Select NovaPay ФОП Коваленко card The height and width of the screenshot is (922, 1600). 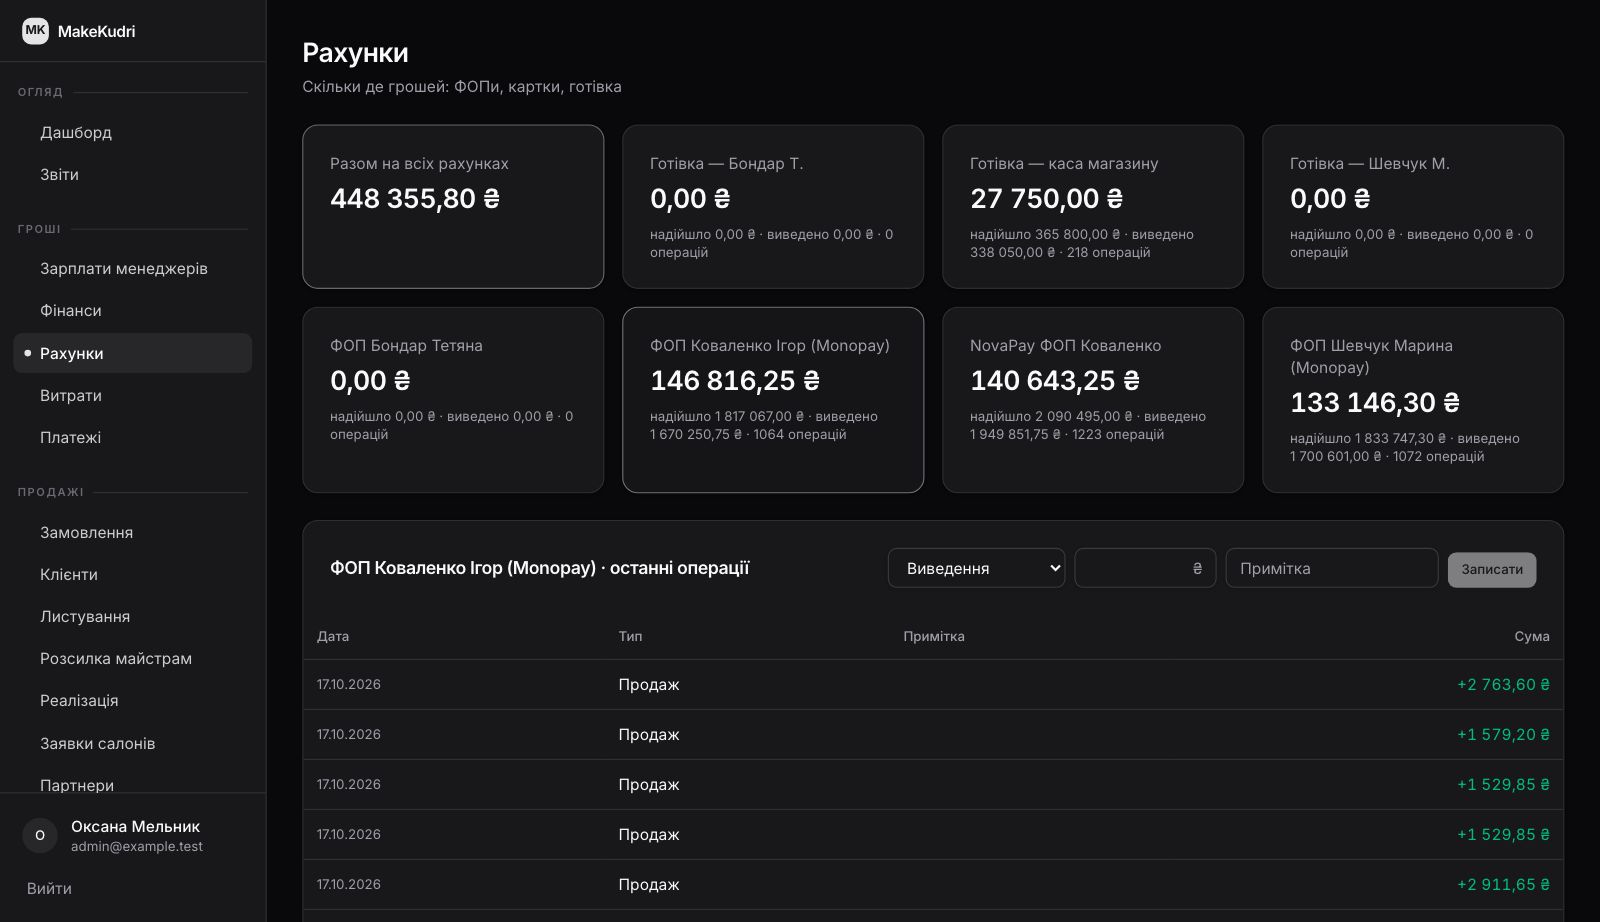click(1093, 400)
